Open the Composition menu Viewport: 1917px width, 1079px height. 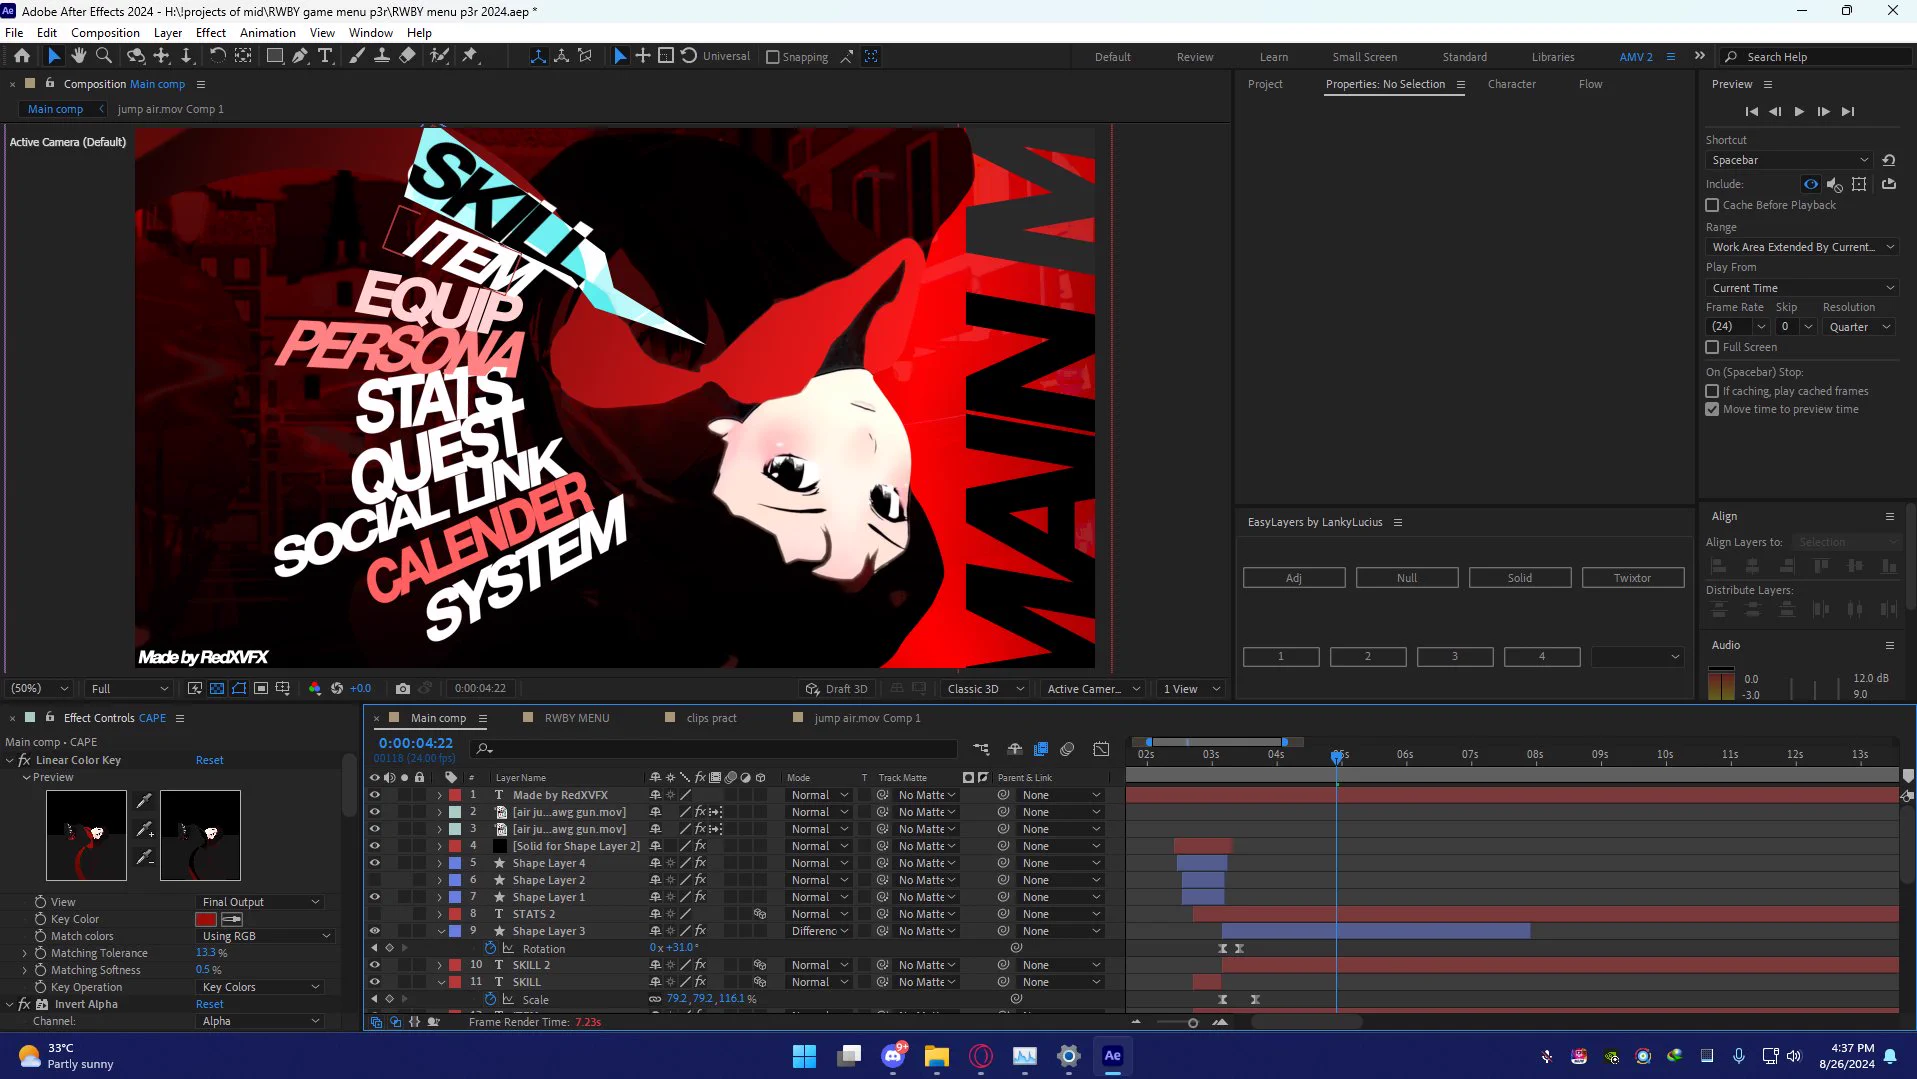[105, 32]
